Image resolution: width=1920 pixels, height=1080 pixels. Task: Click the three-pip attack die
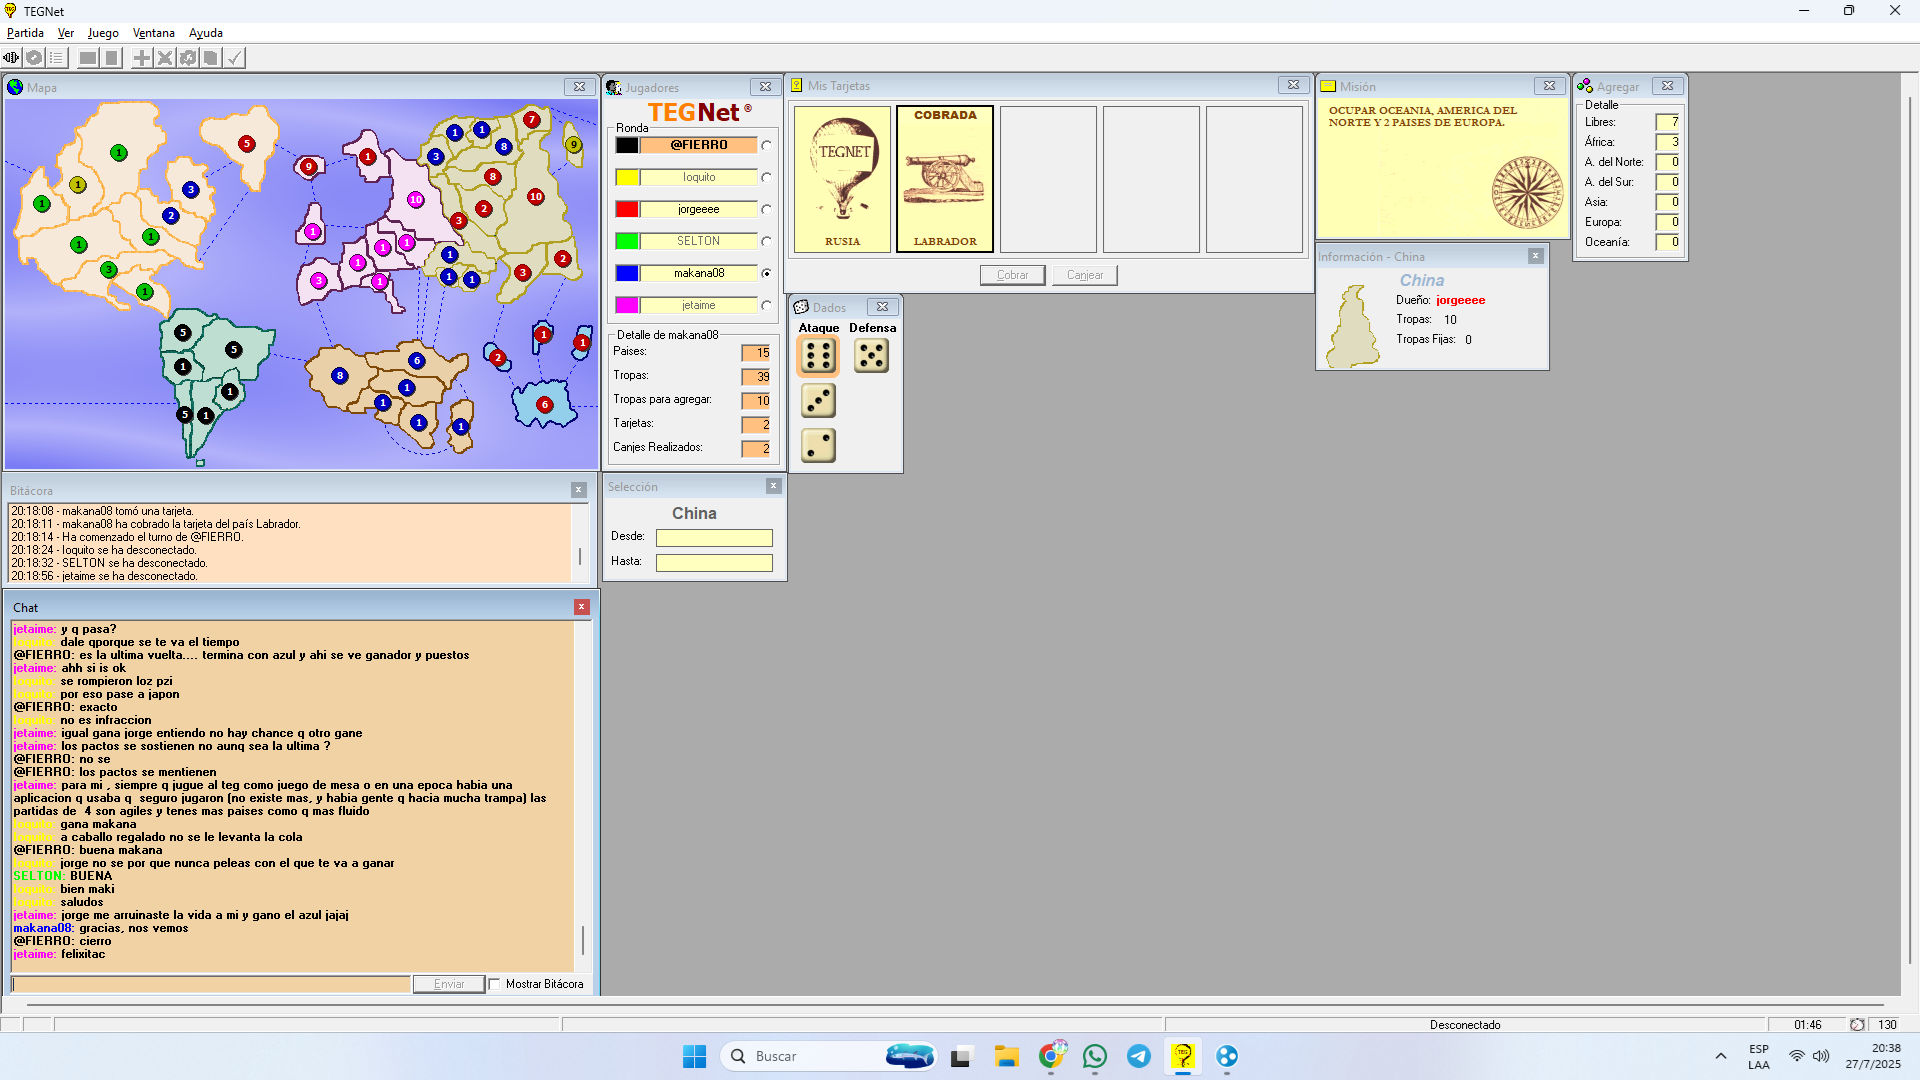click(x=818, y=401)
